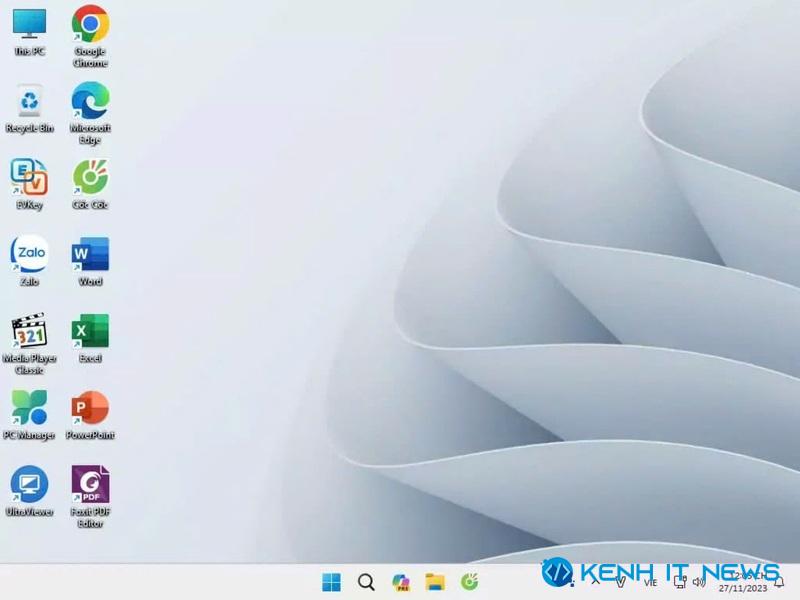
Task: Select the PC Manager shortcut
Action: click(30, 415)
